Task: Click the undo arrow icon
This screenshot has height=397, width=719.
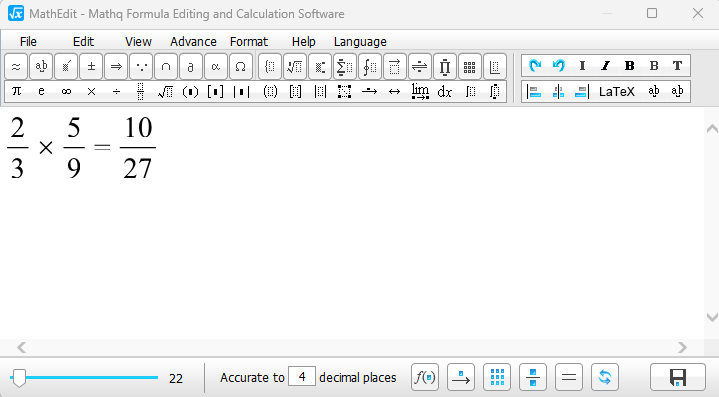Action: pos(559,66)
